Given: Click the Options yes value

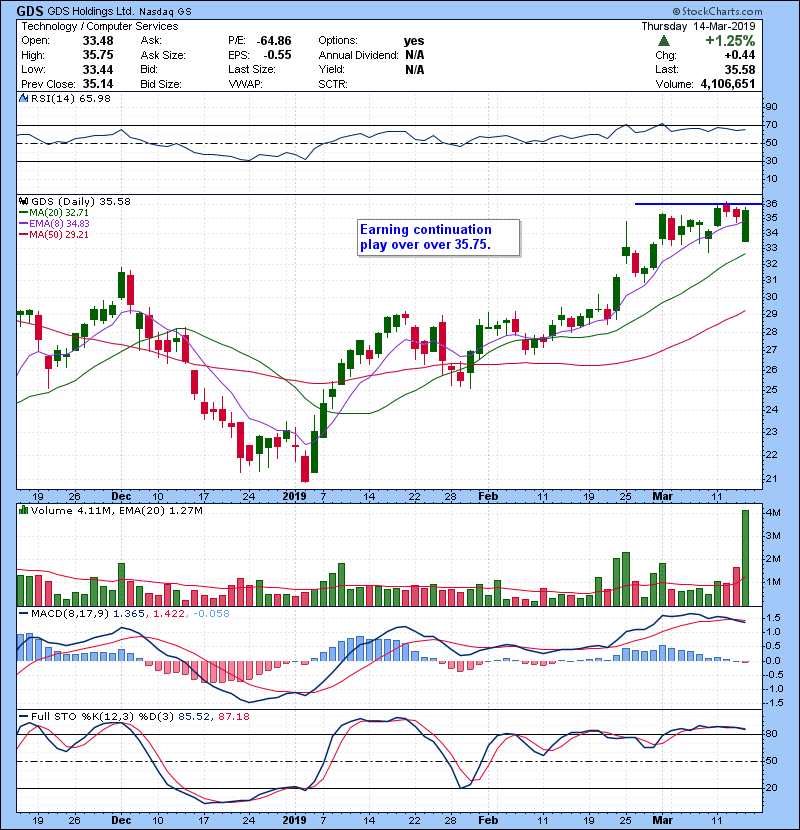Looking at the screenshot, I should (414, 41).
